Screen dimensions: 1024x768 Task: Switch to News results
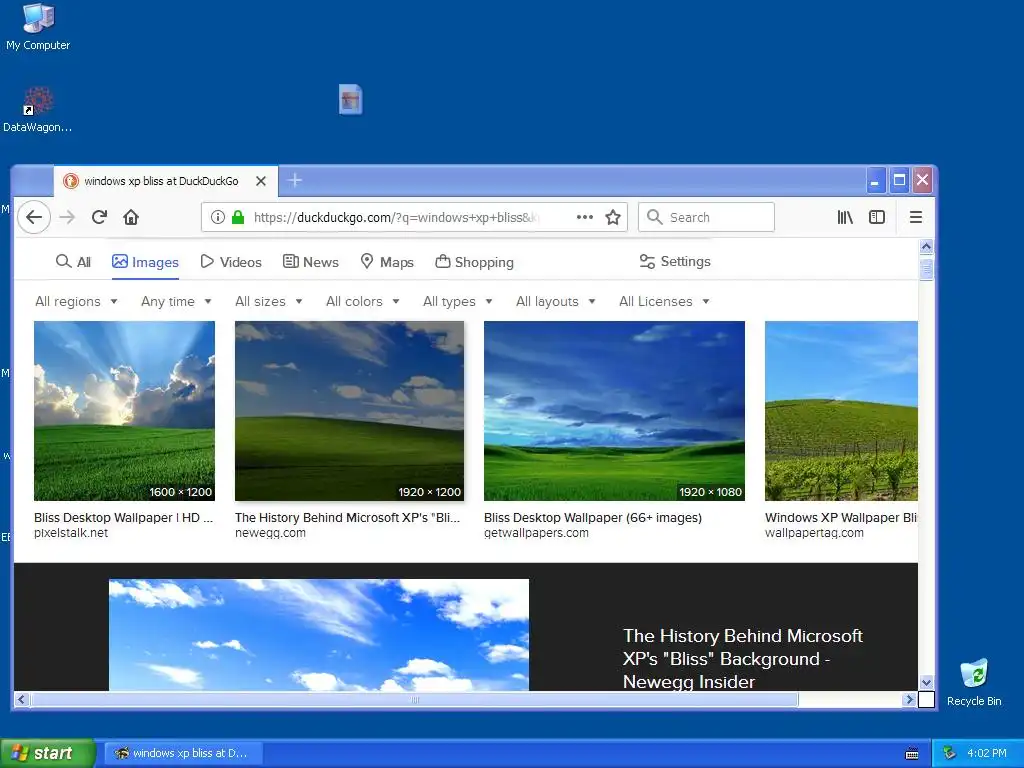coord(310,262)
